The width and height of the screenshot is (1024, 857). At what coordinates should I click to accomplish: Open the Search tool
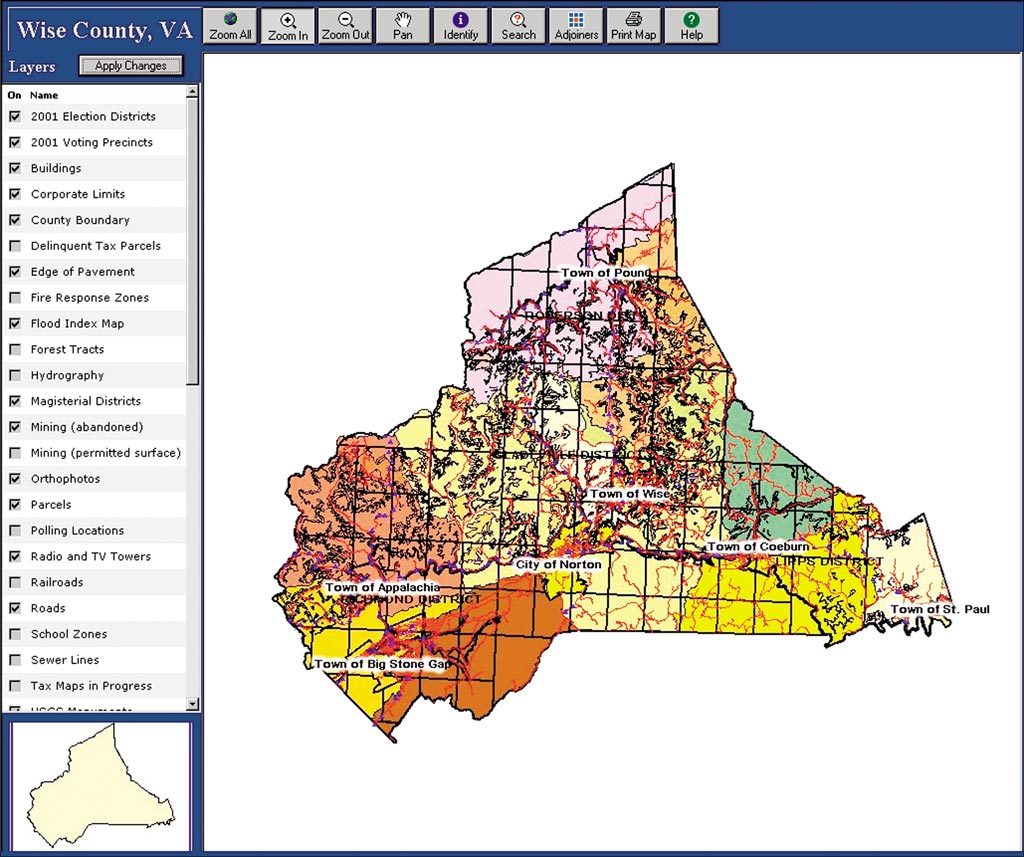[518, 27]
